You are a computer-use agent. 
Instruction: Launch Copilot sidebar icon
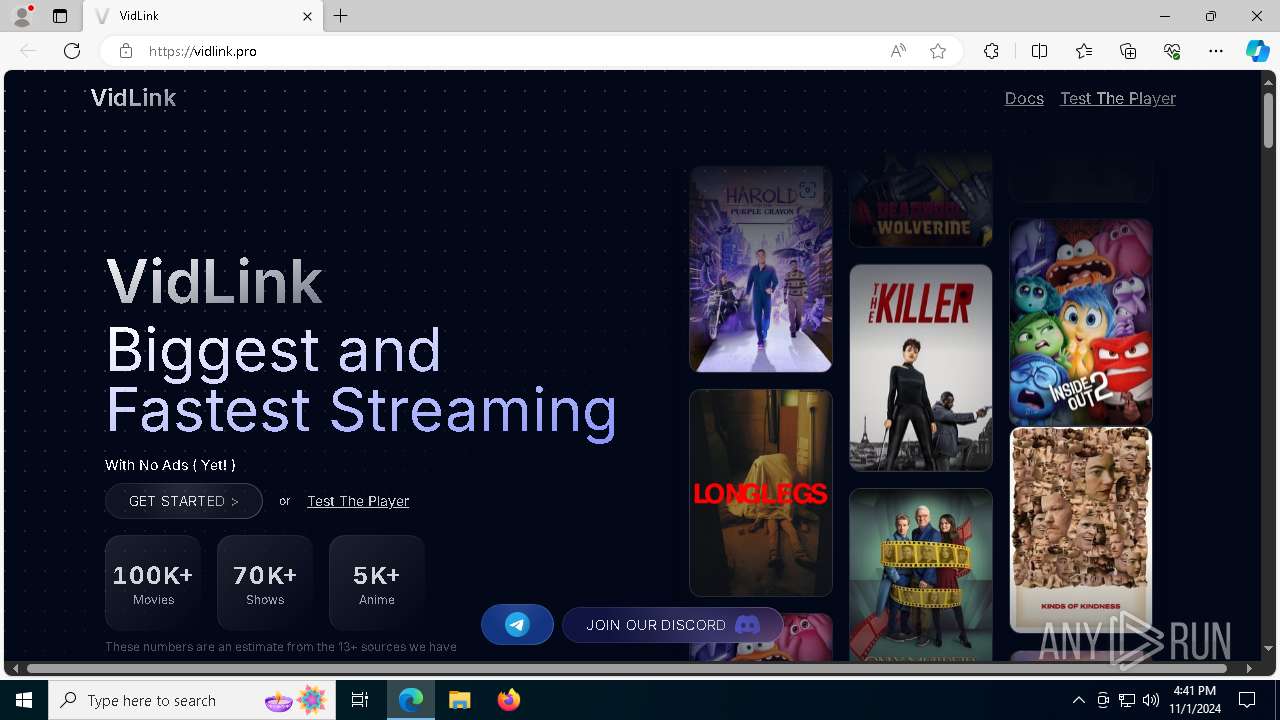click(x=1257, y=51)
